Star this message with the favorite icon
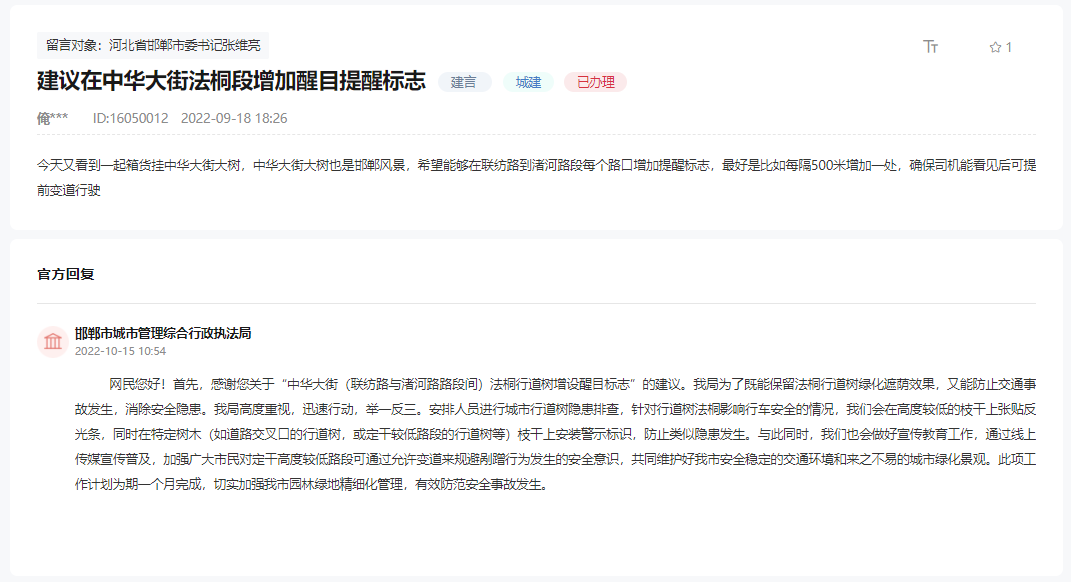 (995, 47)
